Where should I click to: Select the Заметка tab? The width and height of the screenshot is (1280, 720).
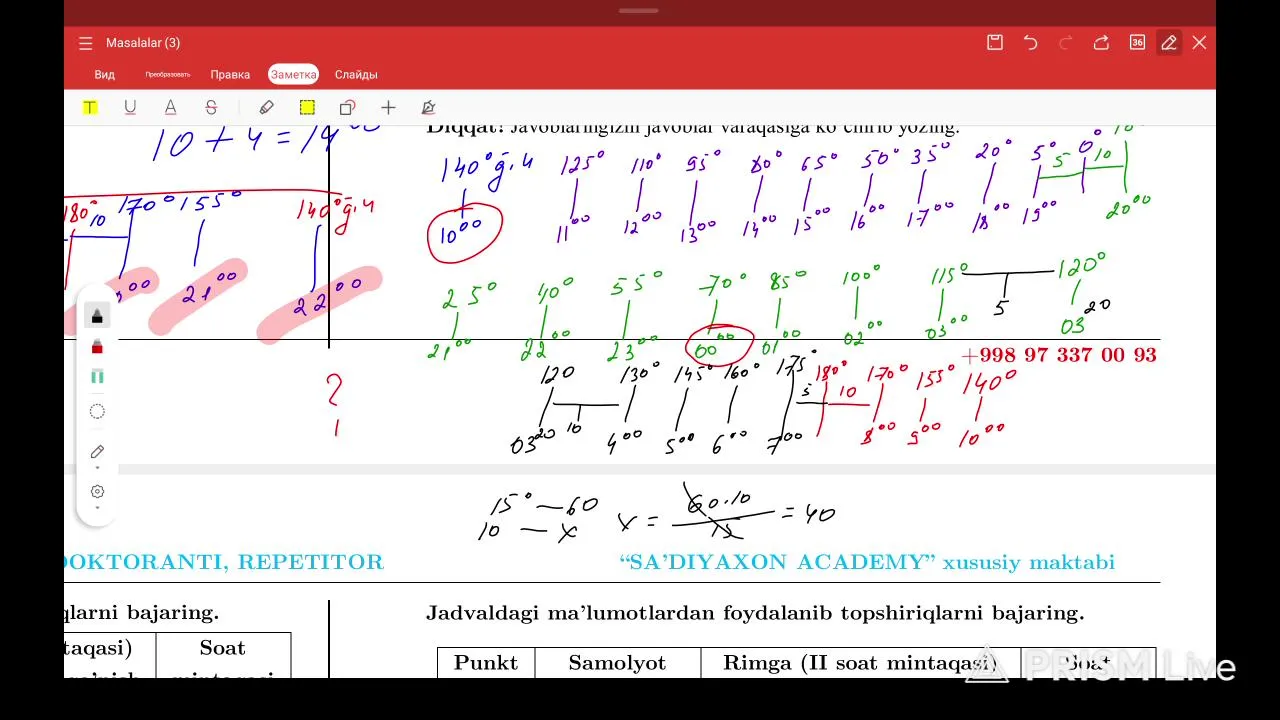point(293,74)
